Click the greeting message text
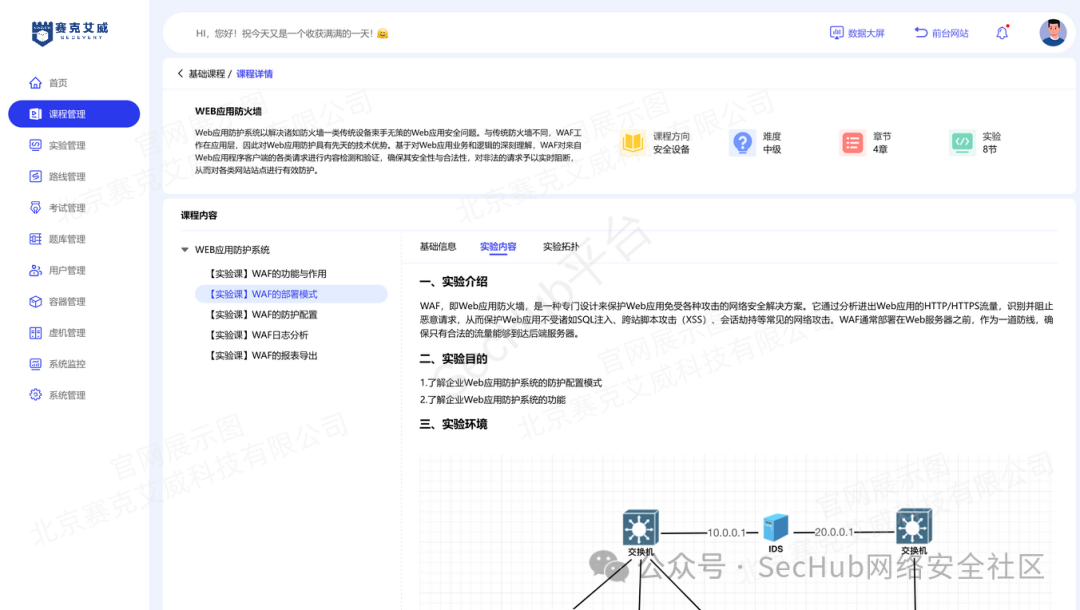The height and width of the screenshot is (610, 1080). [292, 33]
